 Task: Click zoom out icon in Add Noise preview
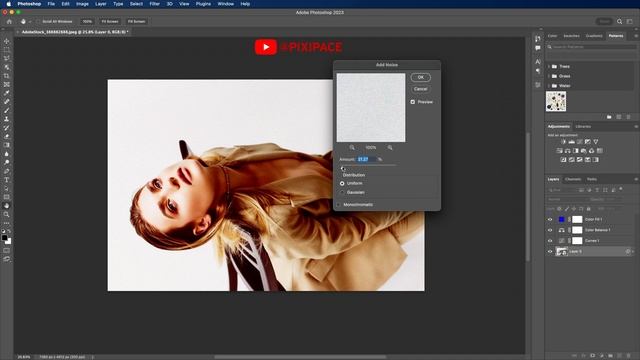[x=352, y=147]
